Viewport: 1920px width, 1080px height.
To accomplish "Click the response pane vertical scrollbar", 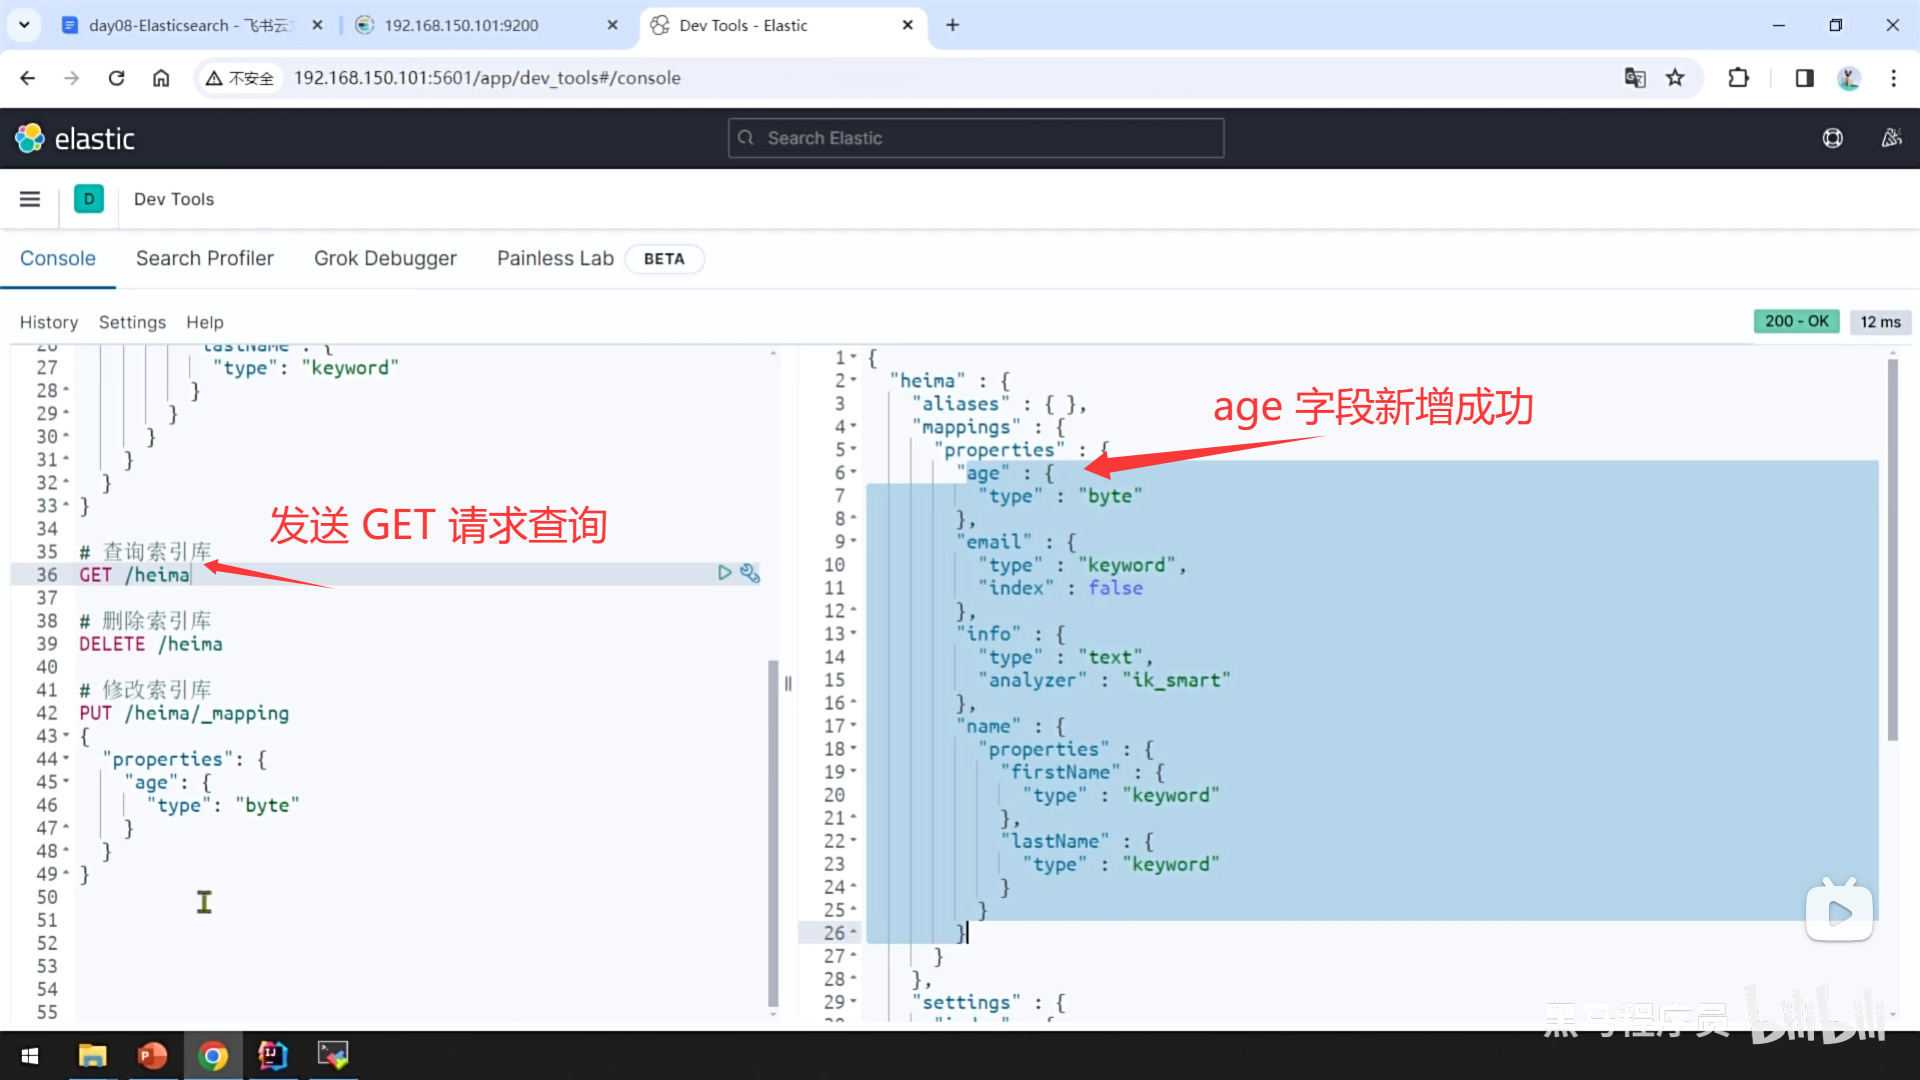I will coord(1892,550).
